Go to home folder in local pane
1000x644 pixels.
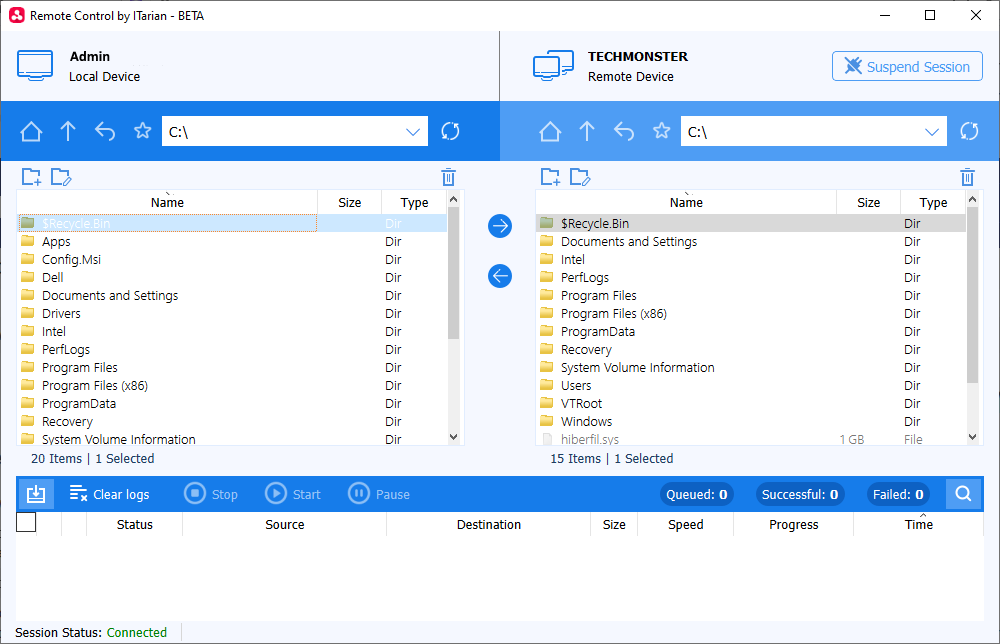click(x=31, y=132)
